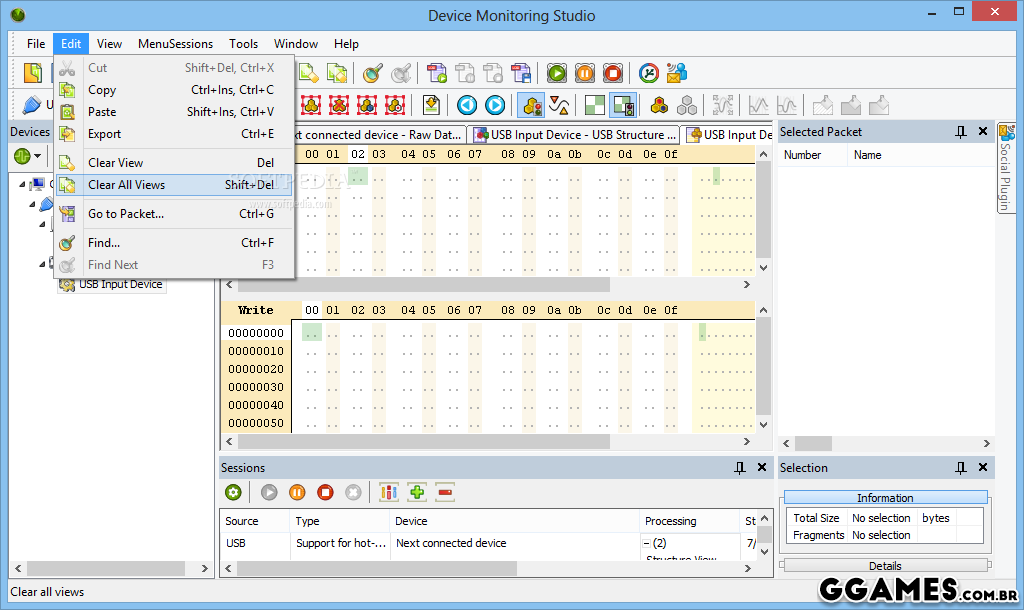Click the red minus icon in Sessions toolbar
1024x610 pixels.
(445, 492)
